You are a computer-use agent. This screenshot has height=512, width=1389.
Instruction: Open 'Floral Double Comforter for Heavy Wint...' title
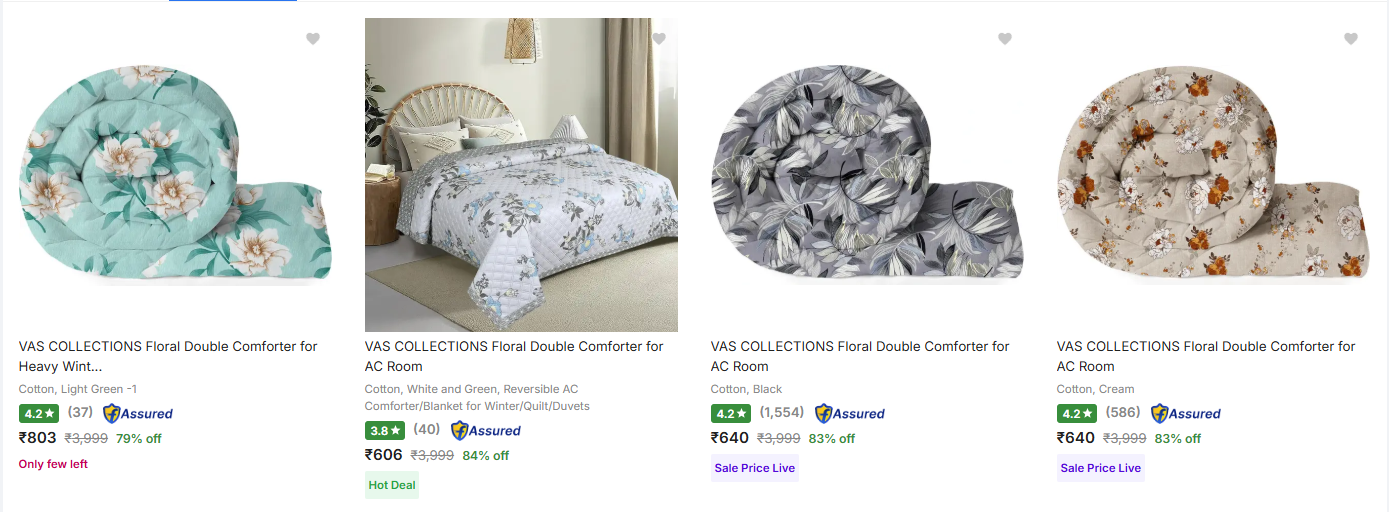click(168, 356)
